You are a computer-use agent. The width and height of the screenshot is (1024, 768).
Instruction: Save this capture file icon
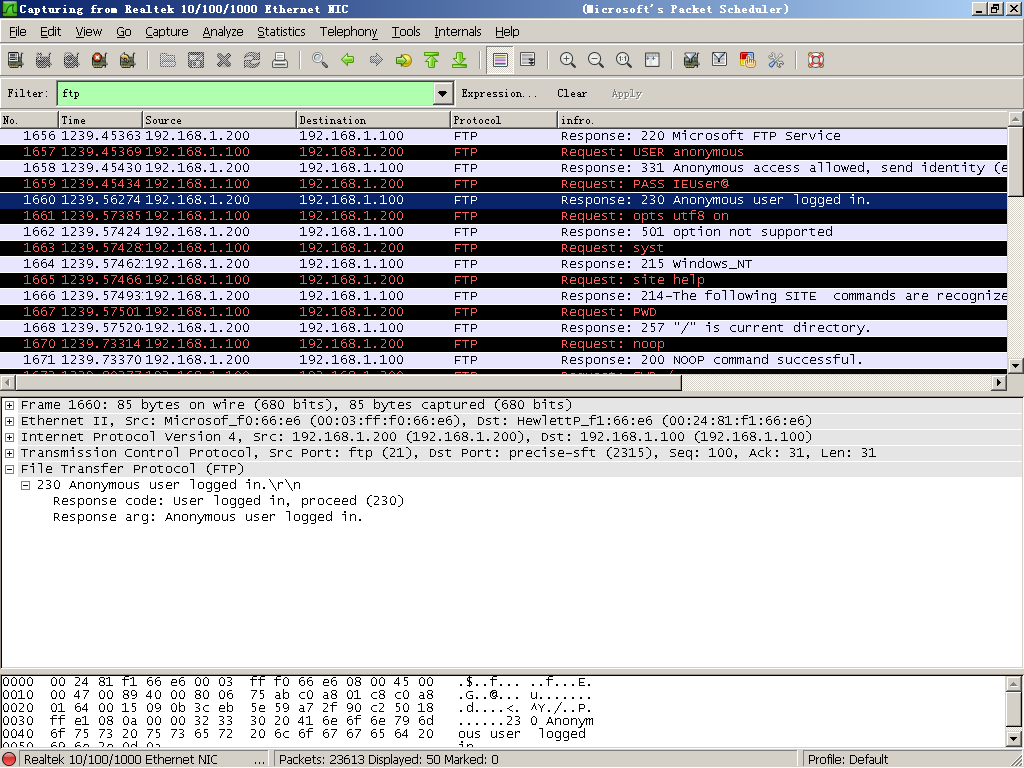coord(196,60)
